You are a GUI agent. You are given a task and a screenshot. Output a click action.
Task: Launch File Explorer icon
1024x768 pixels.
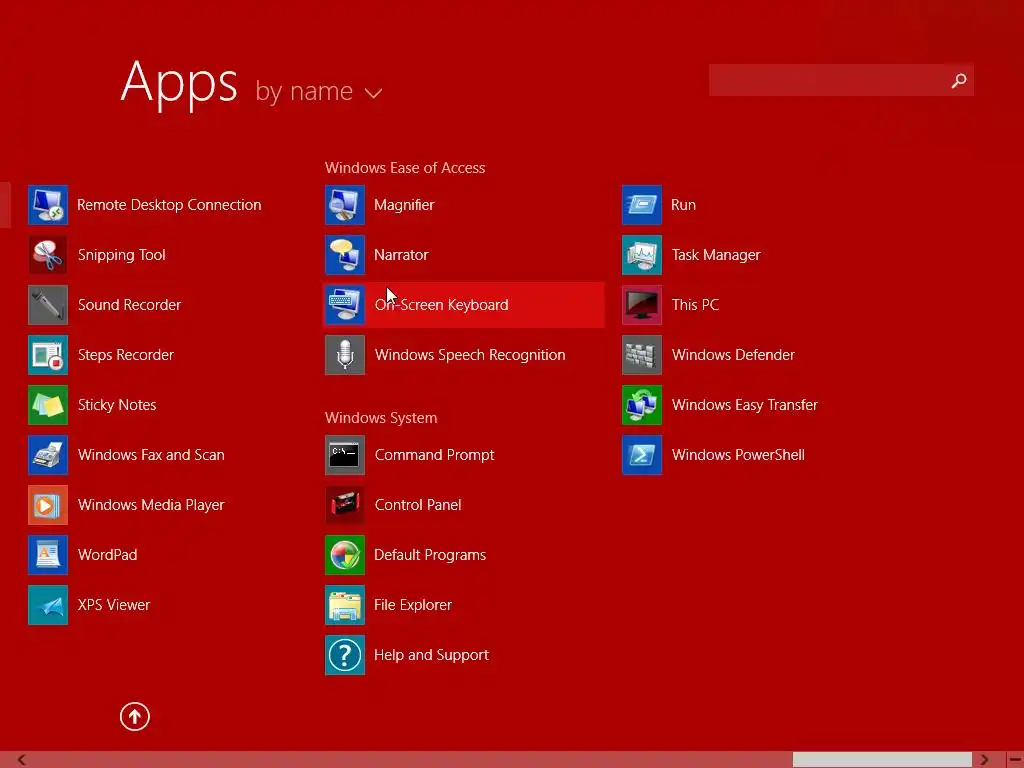345,605
